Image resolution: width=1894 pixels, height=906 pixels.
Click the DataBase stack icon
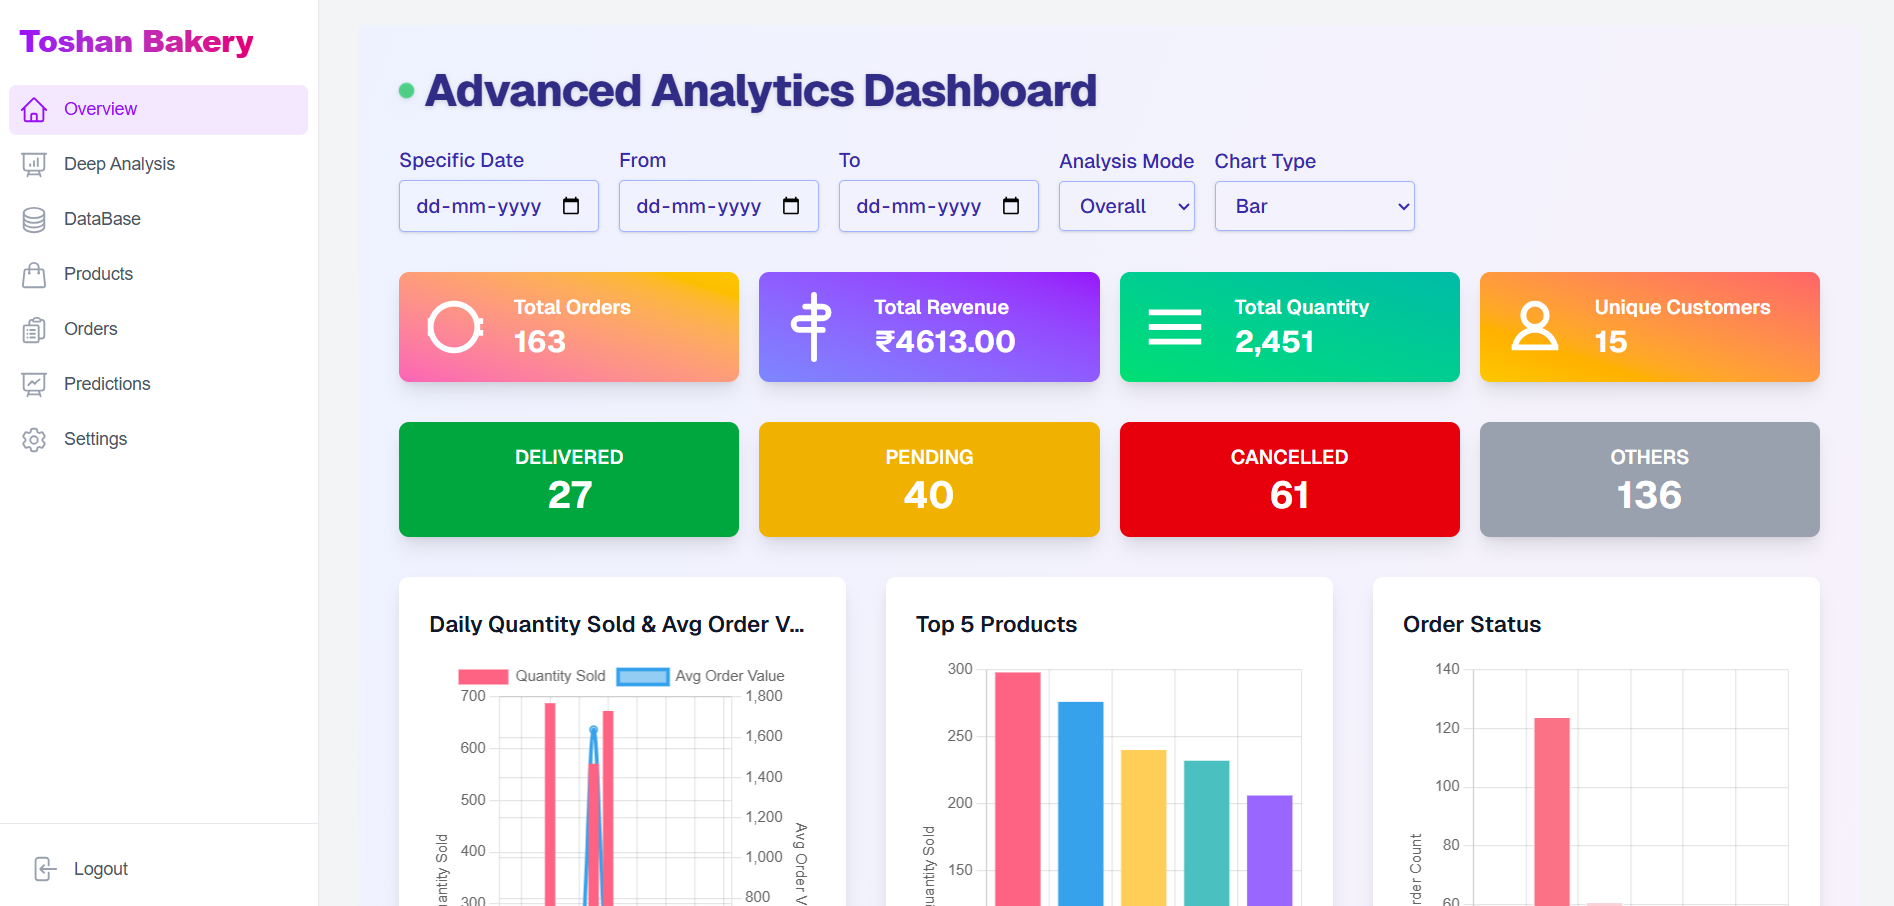click(34, 220)
